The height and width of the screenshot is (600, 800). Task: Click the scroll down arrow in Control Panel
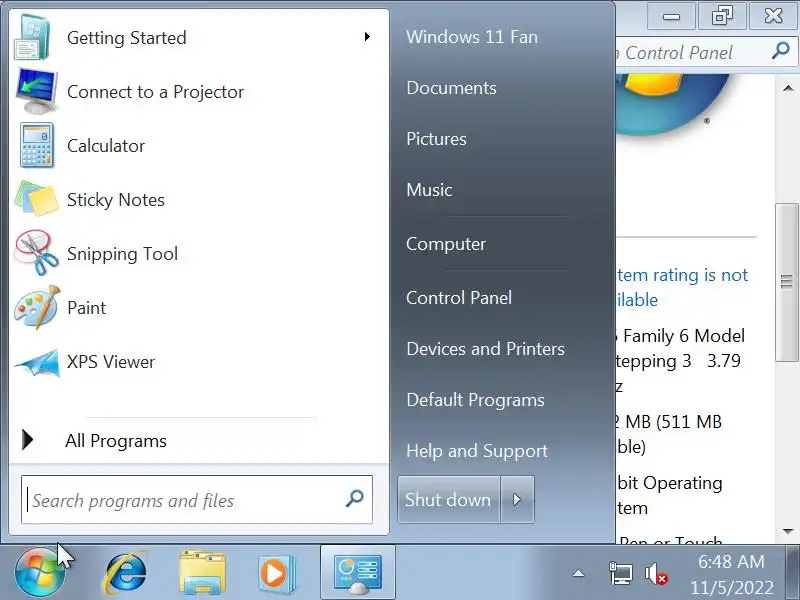click(x=787, y=531)
